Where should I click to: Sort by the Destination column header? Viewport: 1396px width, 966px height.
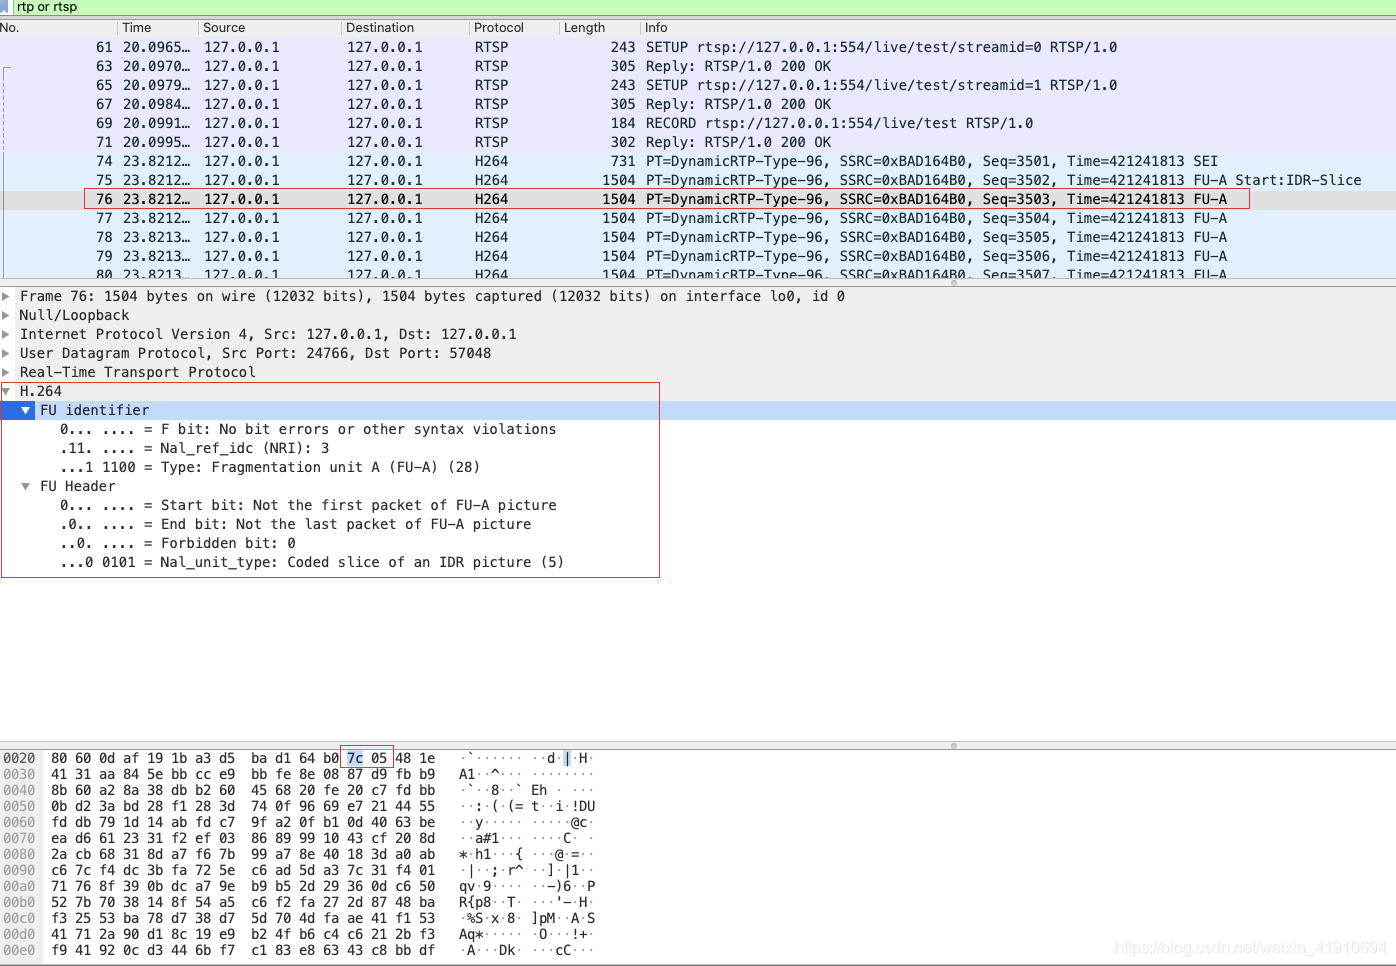tap(405, 28)
